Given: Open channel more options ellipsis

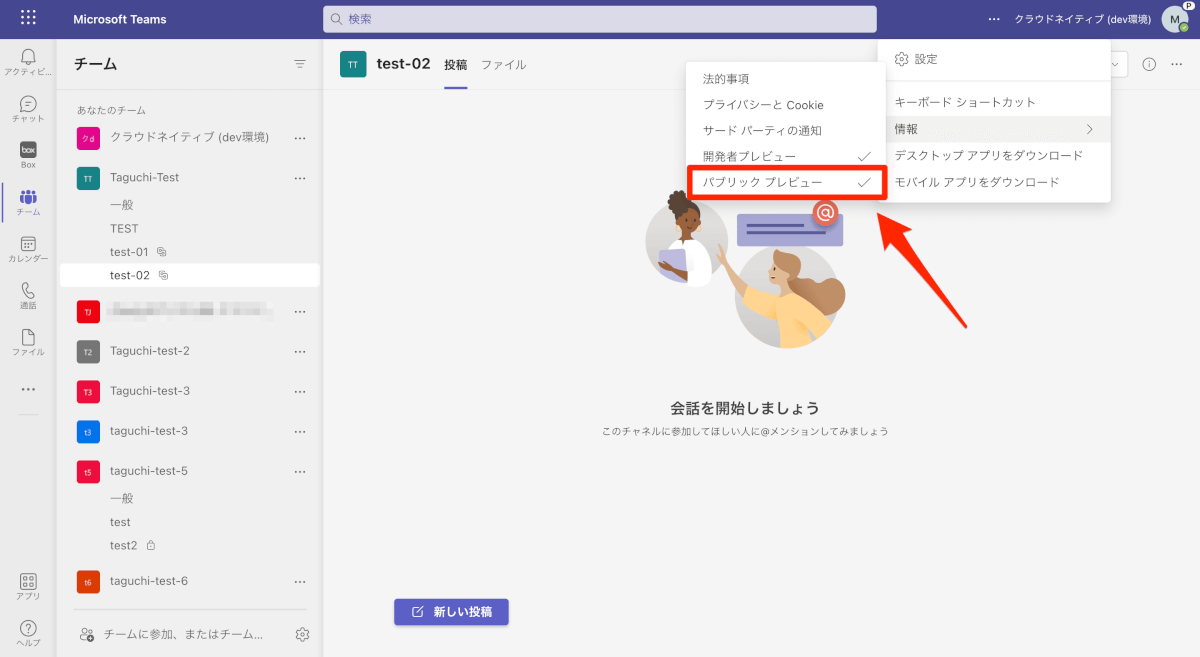Looking at the screenshot, I should tap(1176, 64).
